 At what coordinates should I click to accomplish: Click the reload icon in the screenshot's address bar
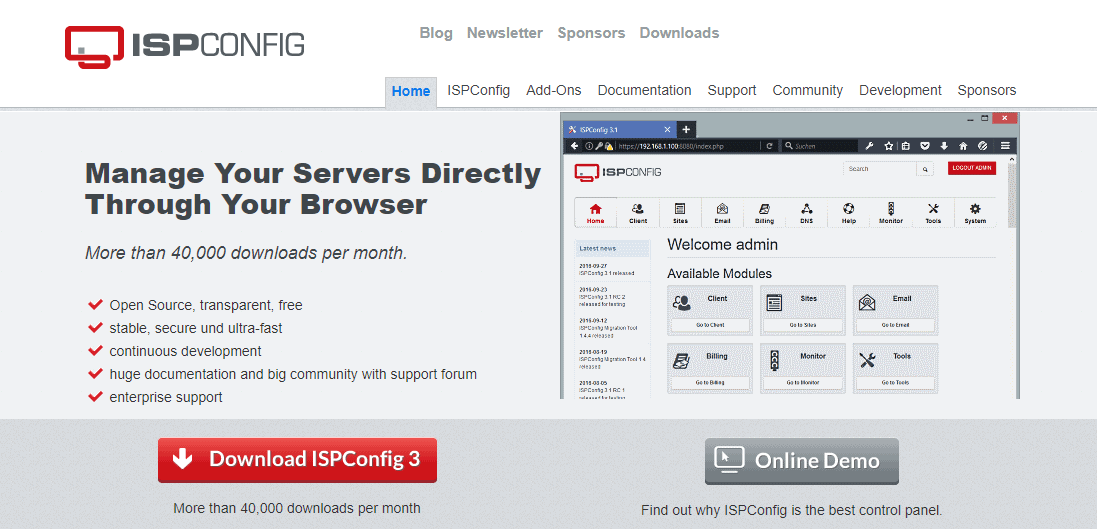[x=769, y=146]
